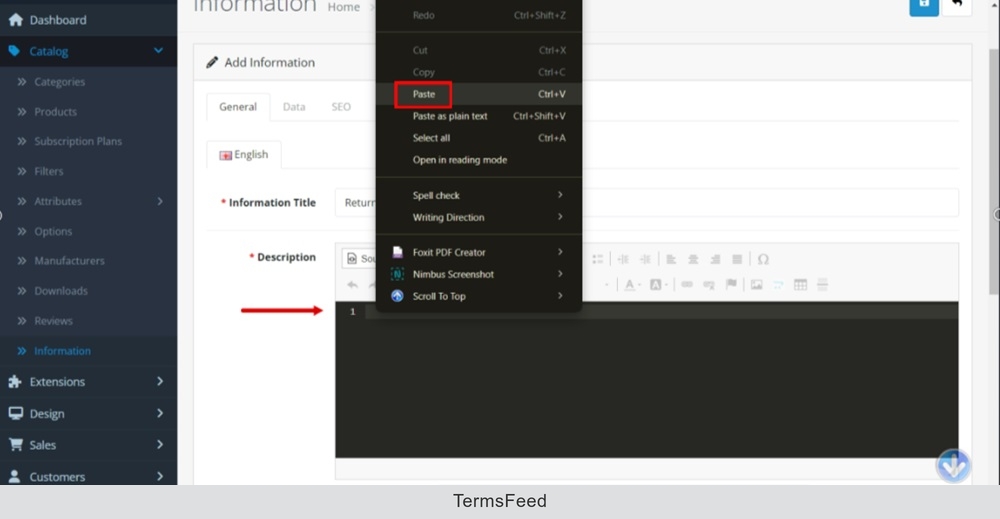The height and width of the screenshot is (519, 1000).
Task: Click the Nimbus Screenshot icon
Action: coord(397,274)
